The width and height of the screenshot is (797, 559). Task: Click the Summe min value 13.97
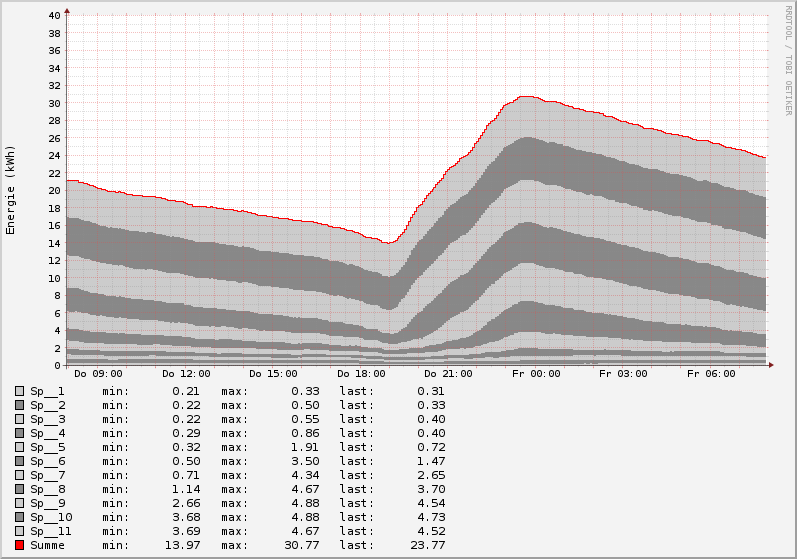click(x=185, y=545)
